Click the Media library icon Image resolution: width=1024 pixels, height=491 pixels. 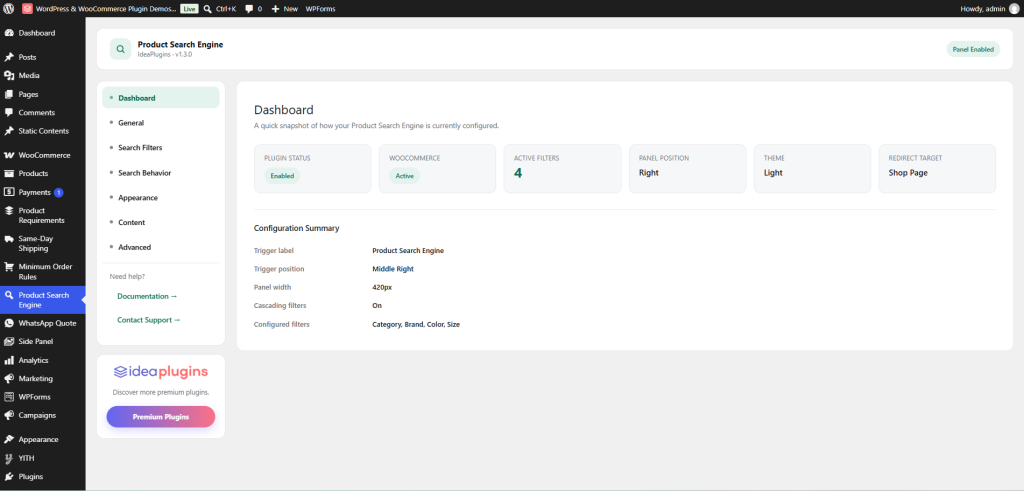(9, 76)
